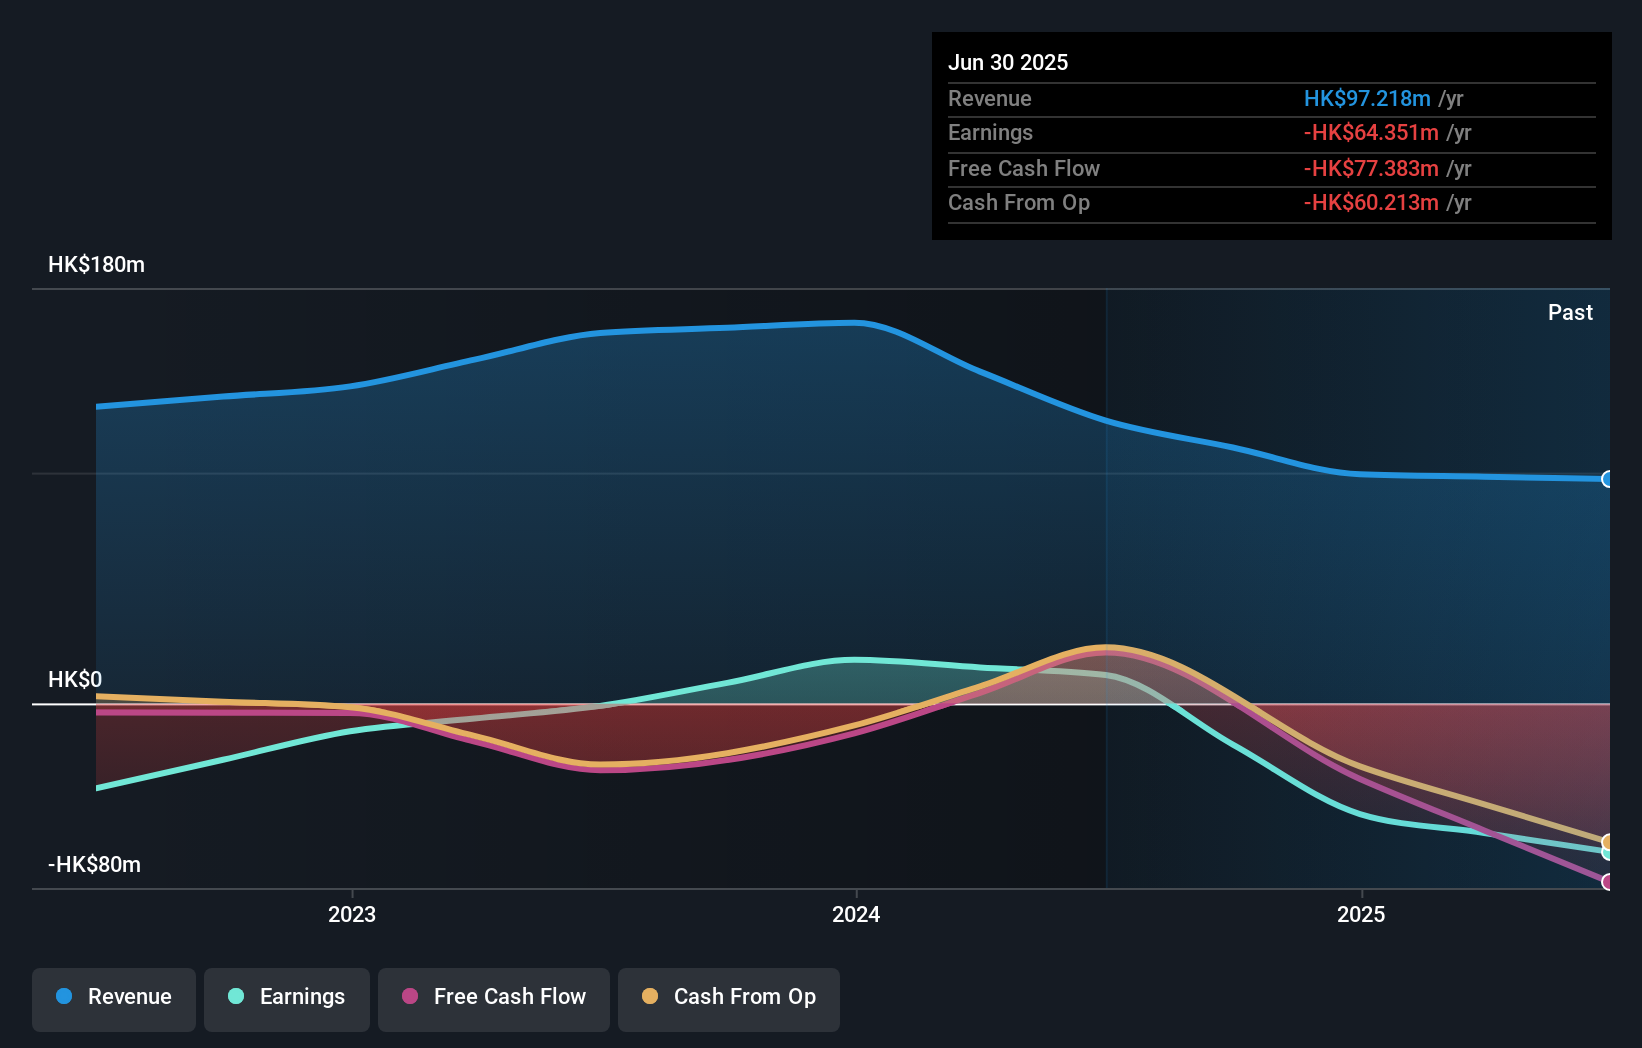Toggle the Cash From Op legend button

729,999
